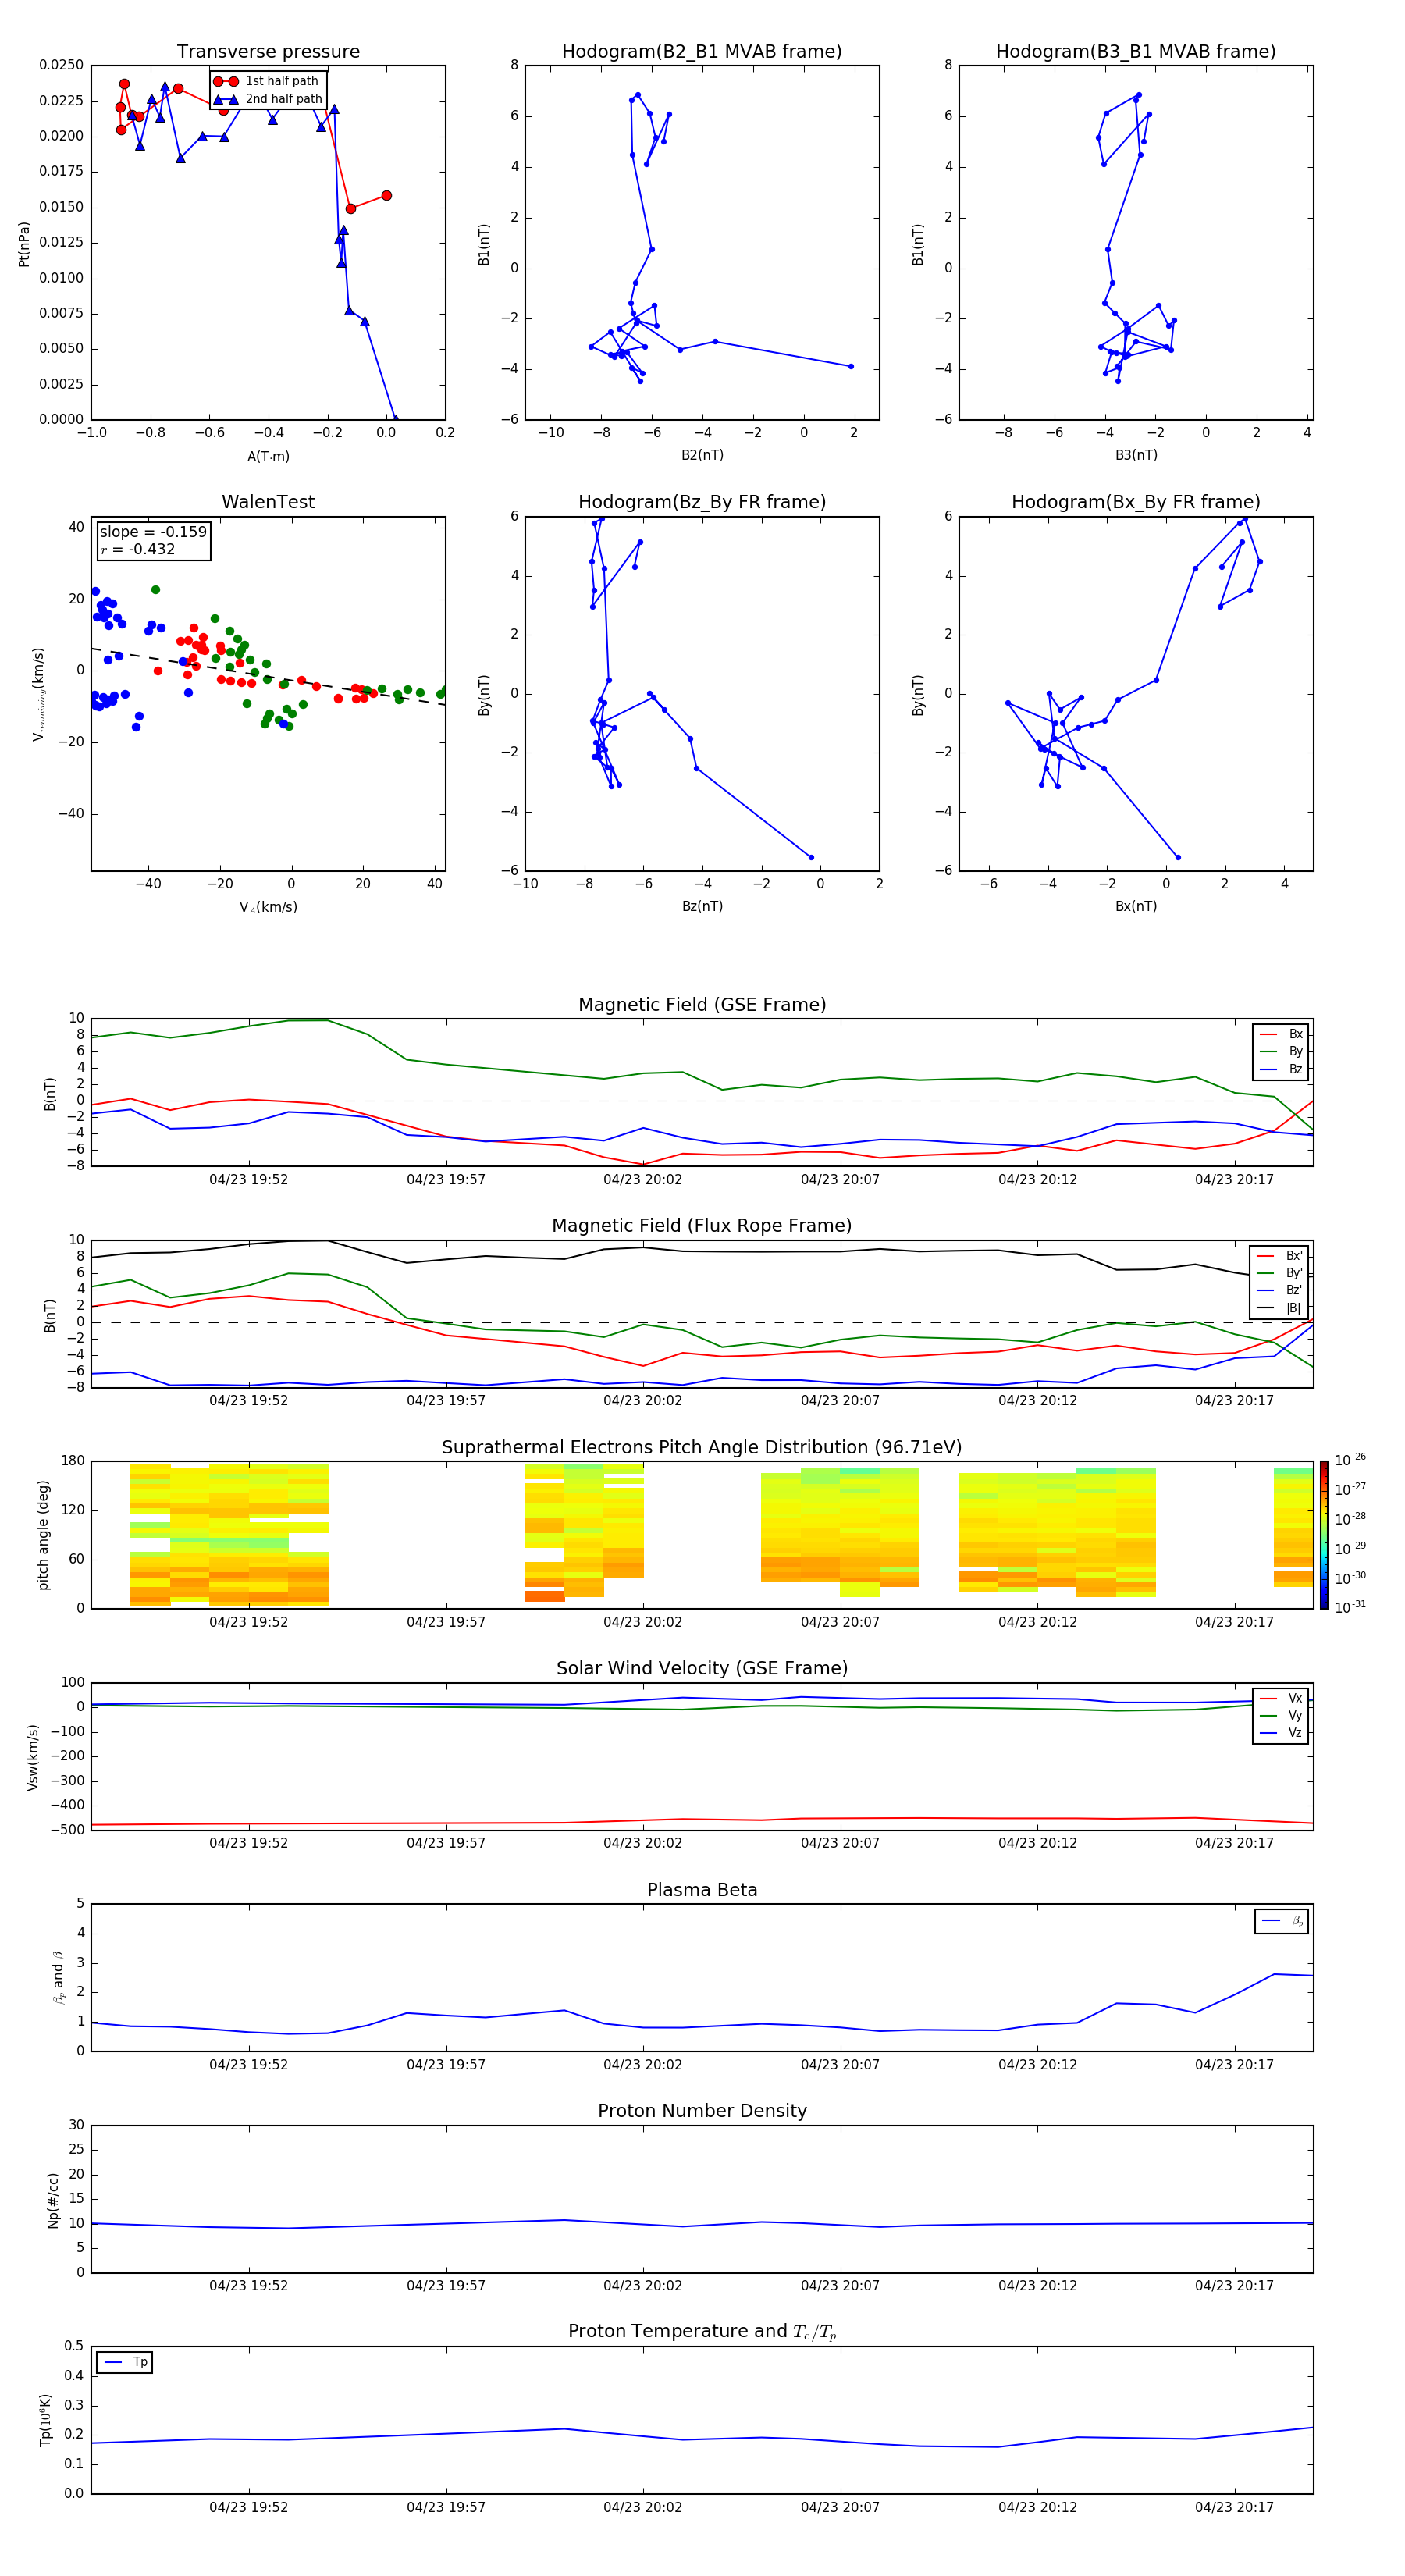The height and width of the screenshot is (2576, 1405).
Task: Click the "Vsw(km/s)" y-axis label
Action: 33,1757
